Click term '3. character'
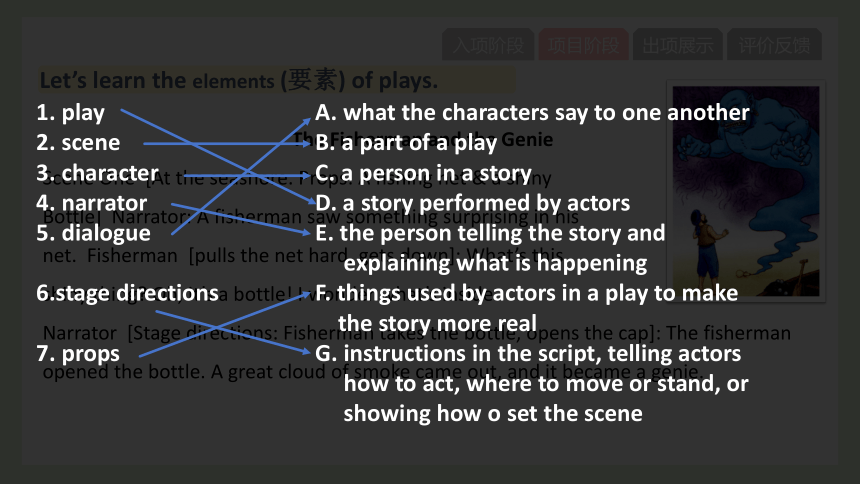 pos(97,173)
